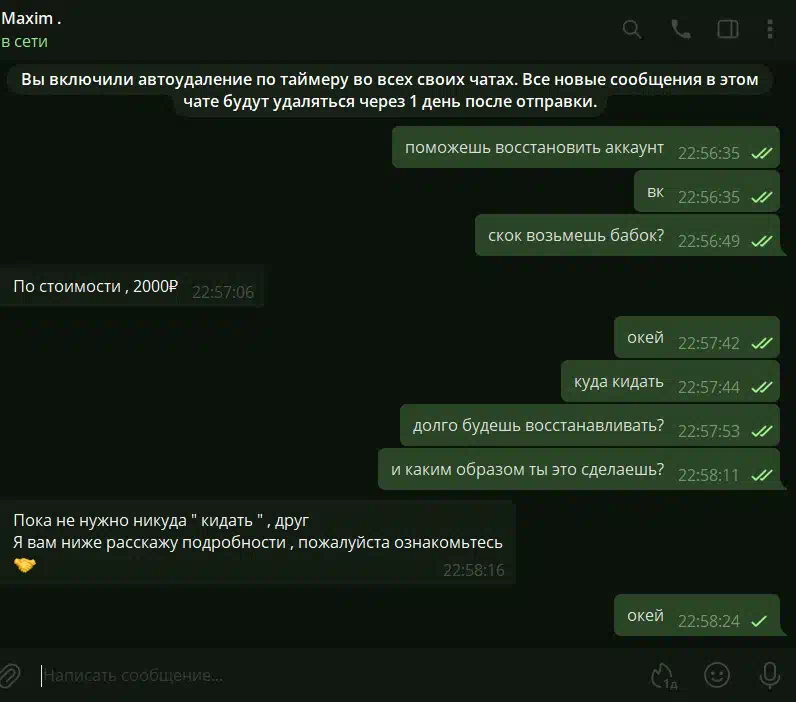Select the 'долго будешь восстанавливать?' message
The height and width of the screenshot is (702, 796).
589,425
